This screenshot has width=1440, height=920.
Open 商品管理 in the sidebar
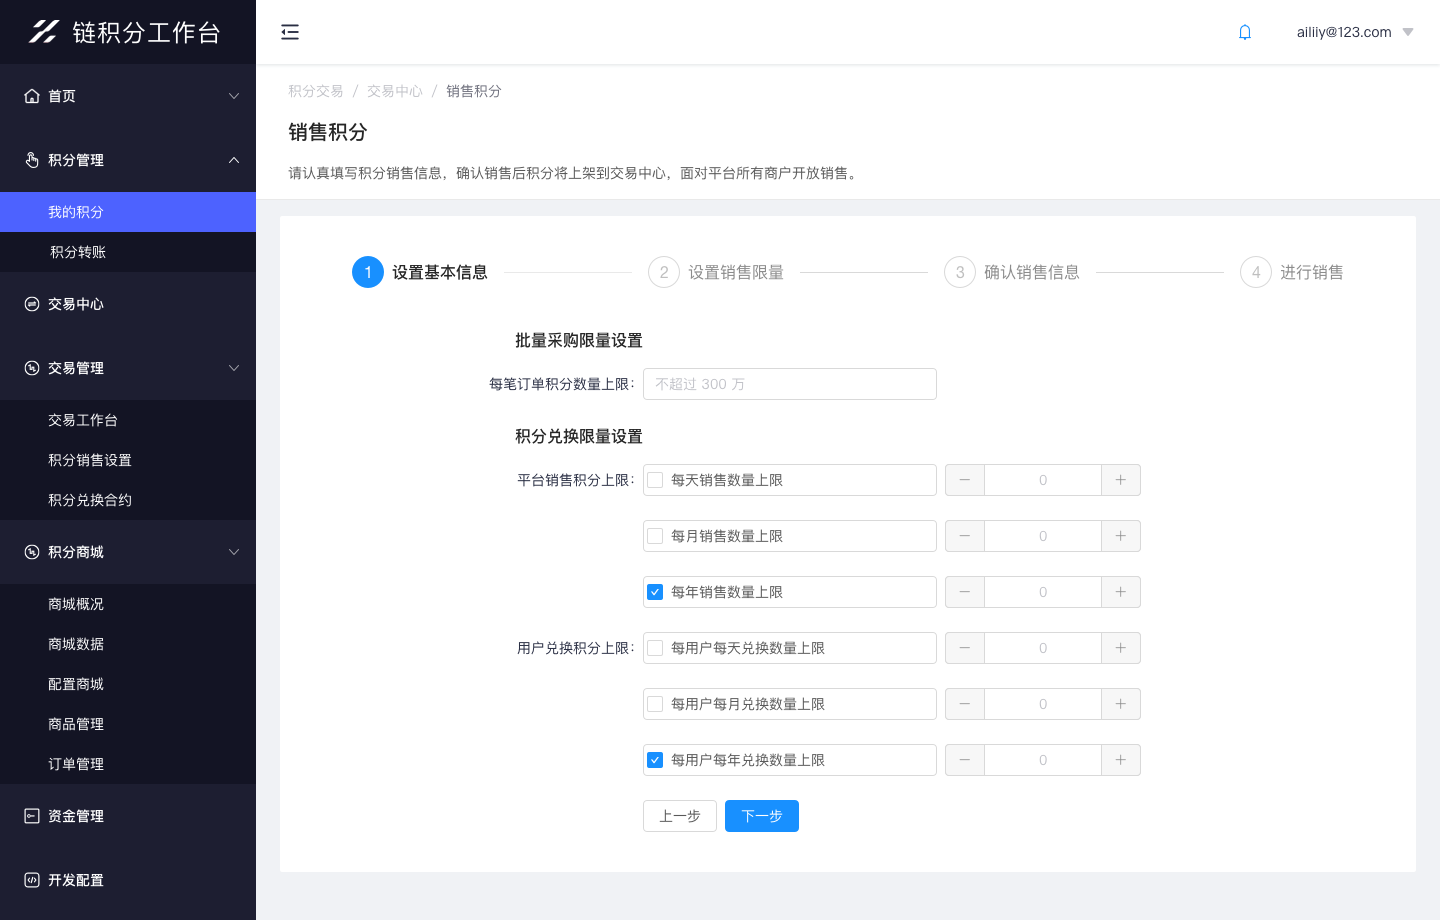128,724
